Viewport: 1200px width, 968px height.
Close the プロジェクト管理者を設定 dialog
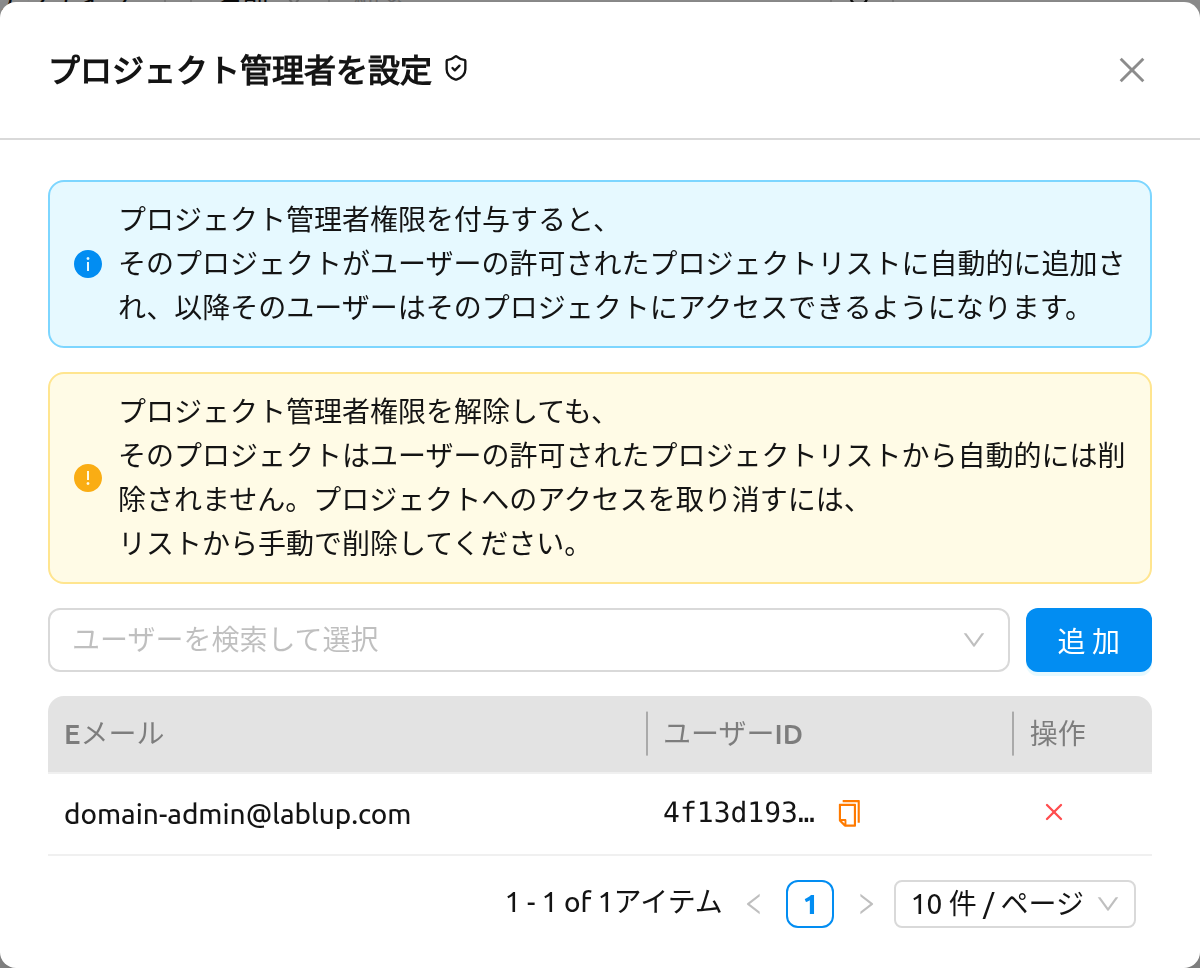tap(1131, 70)
